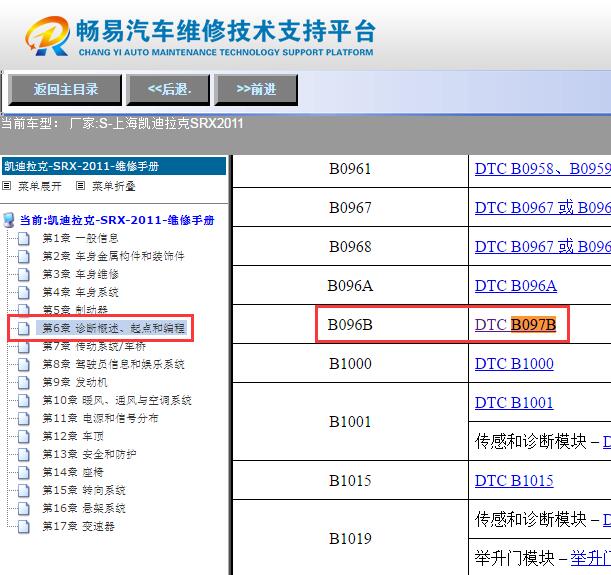
Task: Open chapter 第8章 驾驶员信息和娱乐系统
Action: (113, 364)
